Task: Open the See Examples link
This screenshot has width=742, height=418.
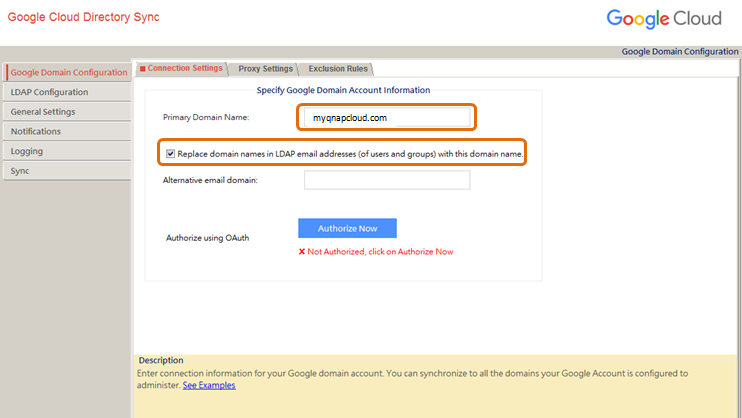Action: (209, 385)
